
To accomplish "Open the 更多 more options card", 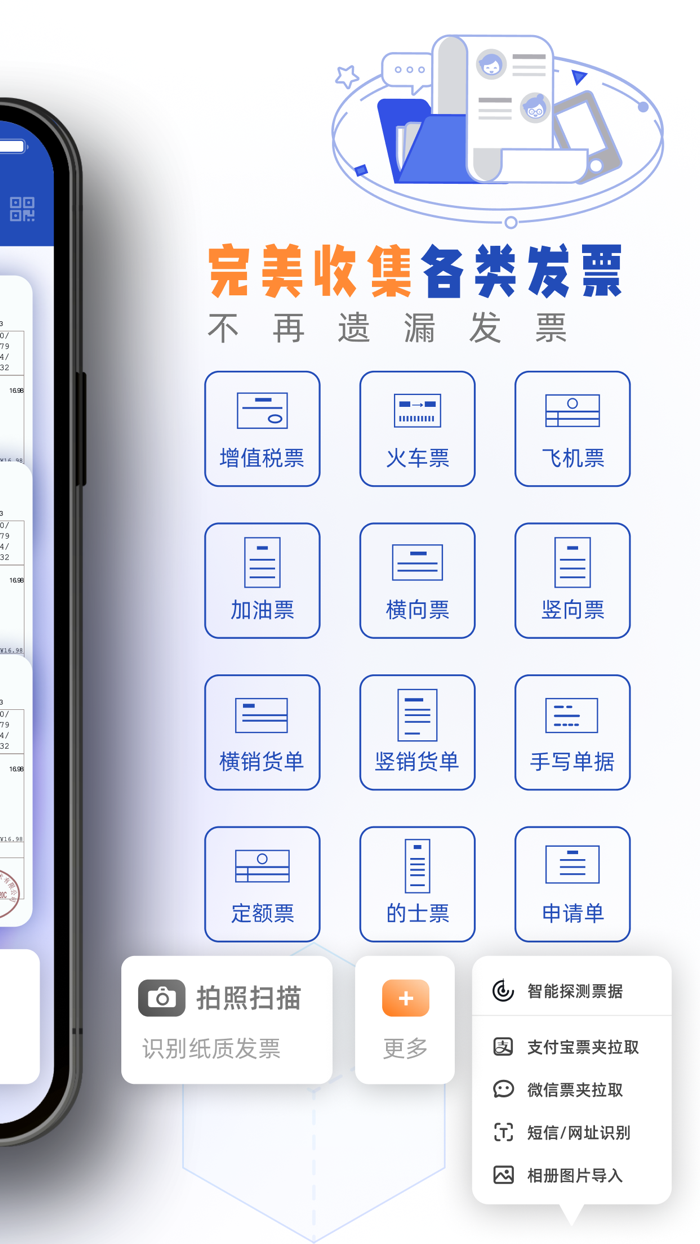I will 405,1020.
